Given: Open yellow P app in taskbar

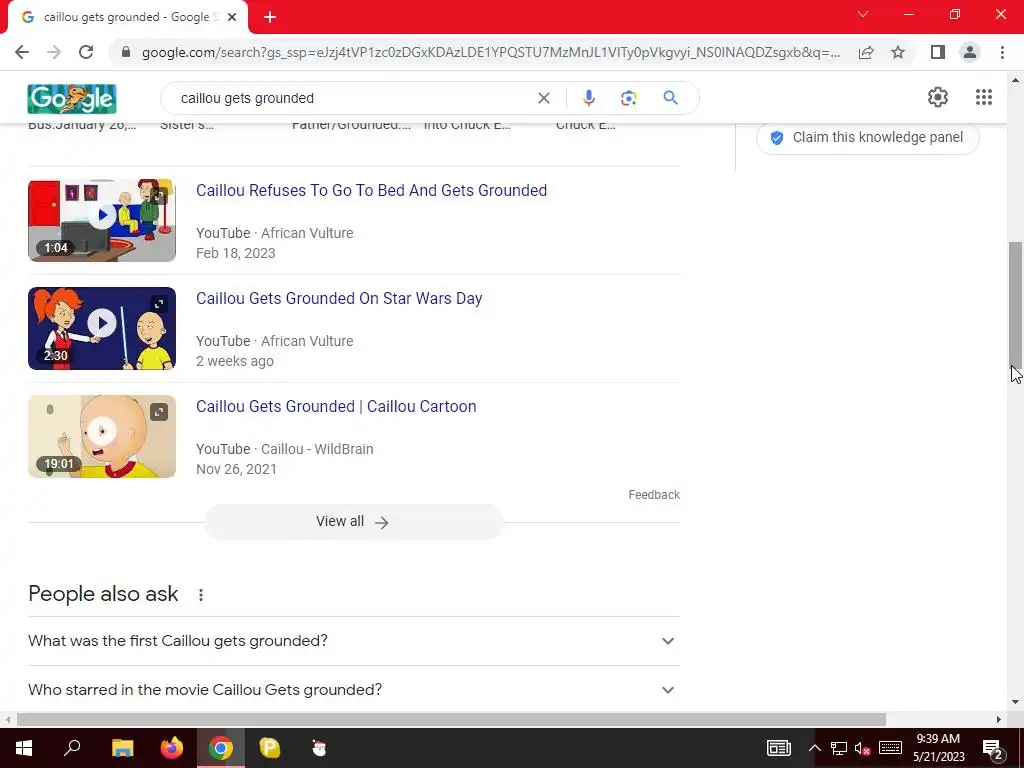Looking at the screenshot, I should pyautogui.click(x=269, y=748).
